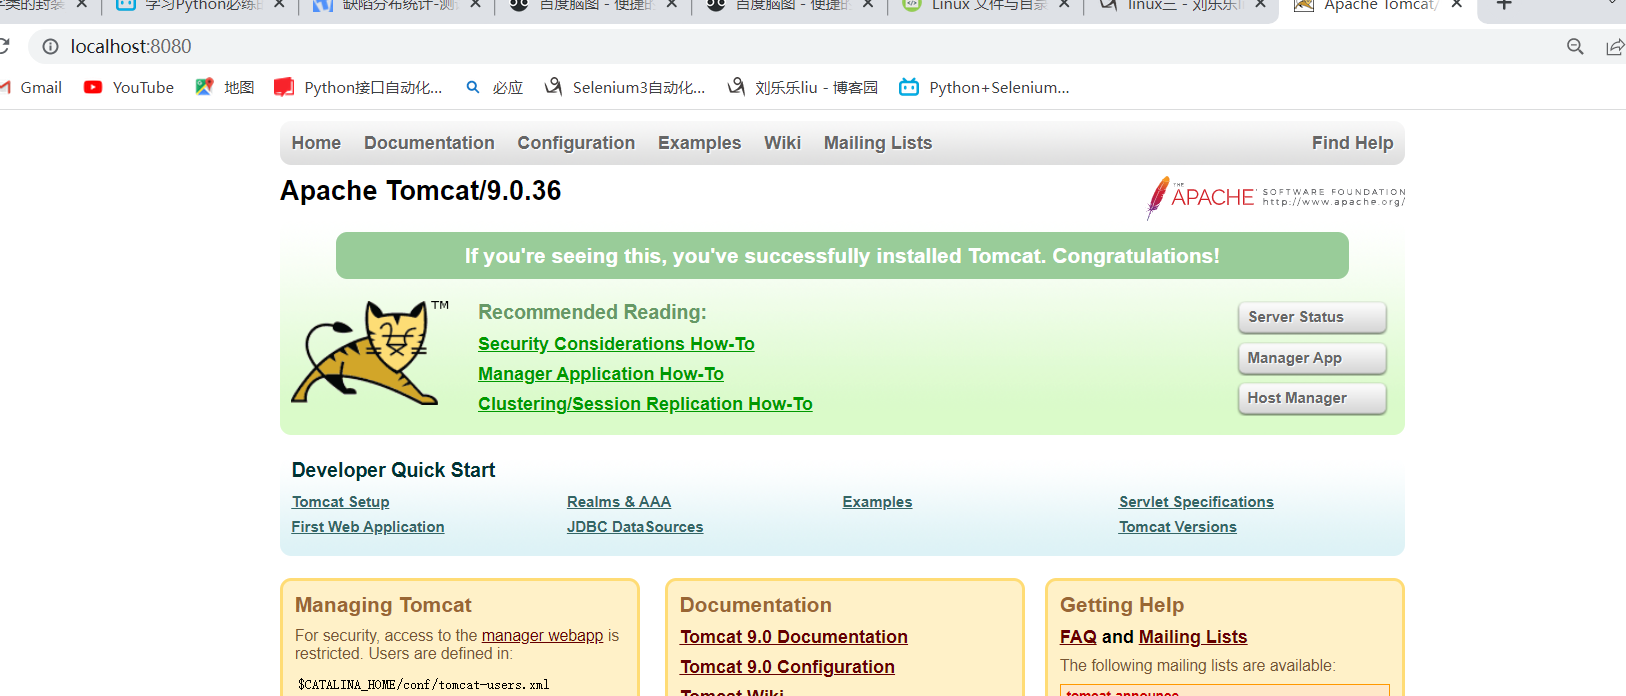The width and height of the screenshot is (1626, 696).
Task: Open the FAQ link under Getting Help
Action: pyautogui.click(x=1078, y=637)
